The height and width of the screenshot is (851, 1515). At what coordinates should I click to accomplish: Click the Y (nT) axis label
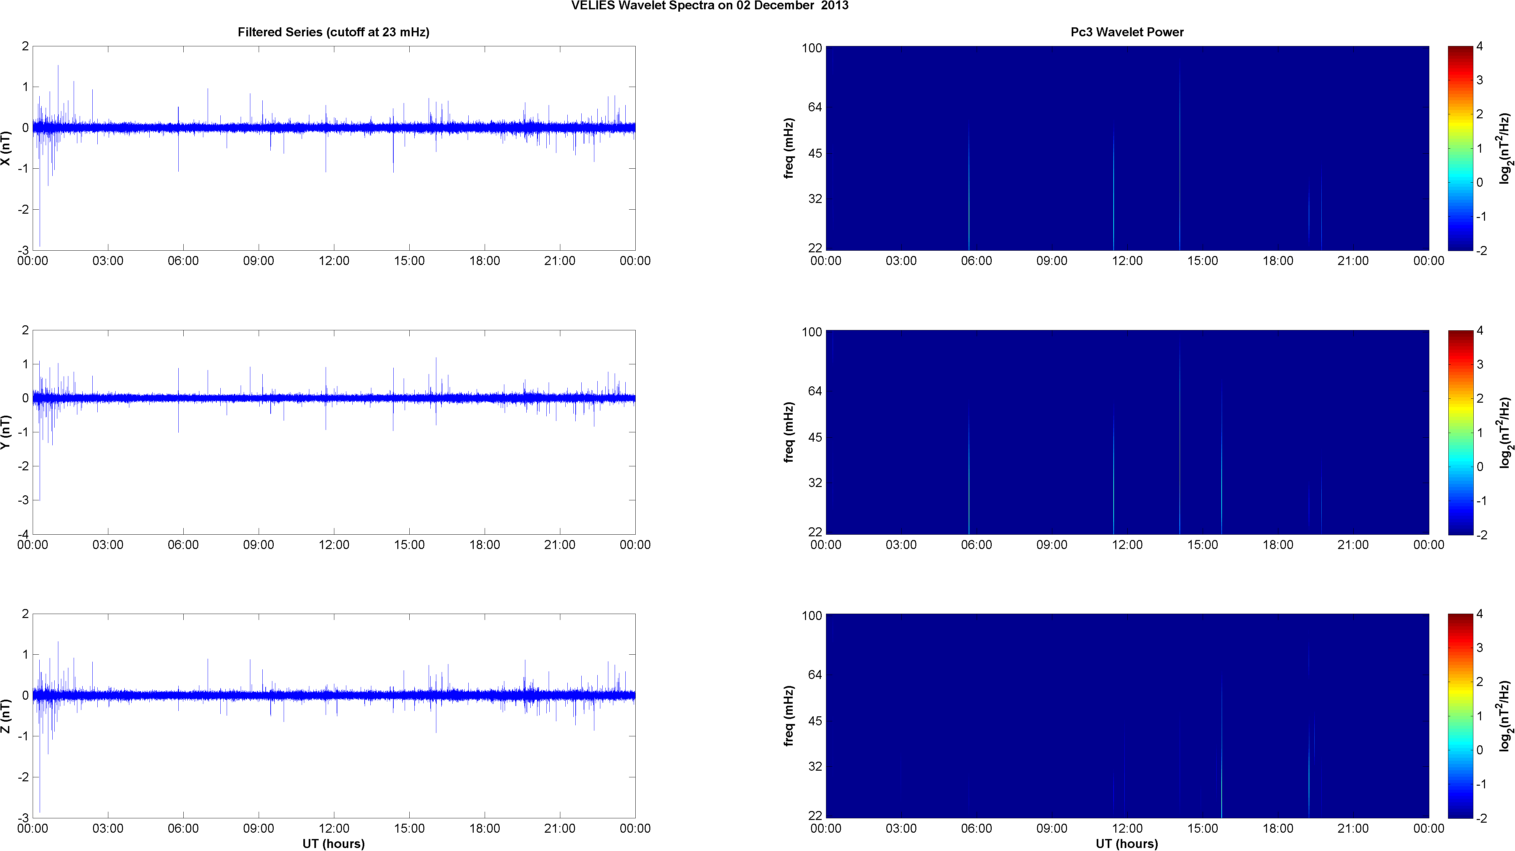(x=7, y=432)
